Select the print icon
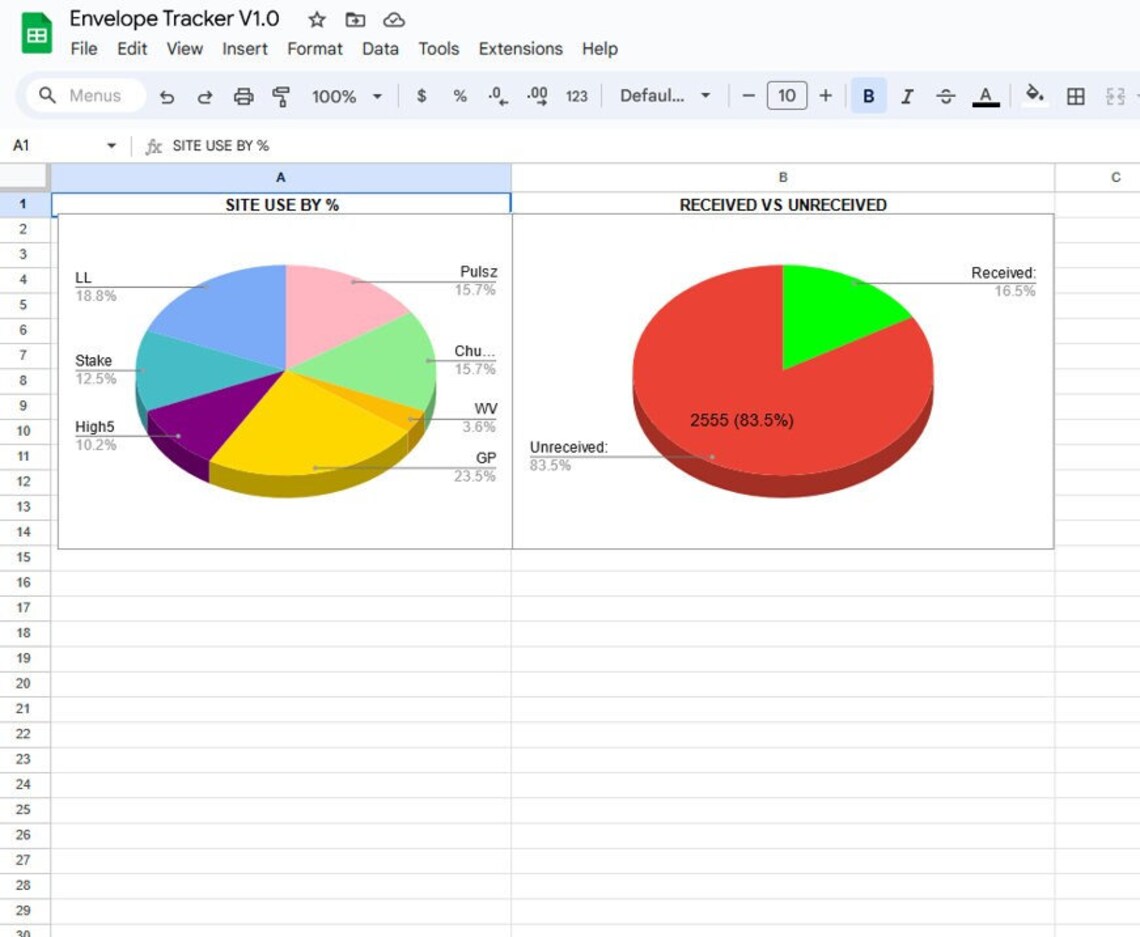This screenshot has height=937, width=1140. [x=243, y=96]
